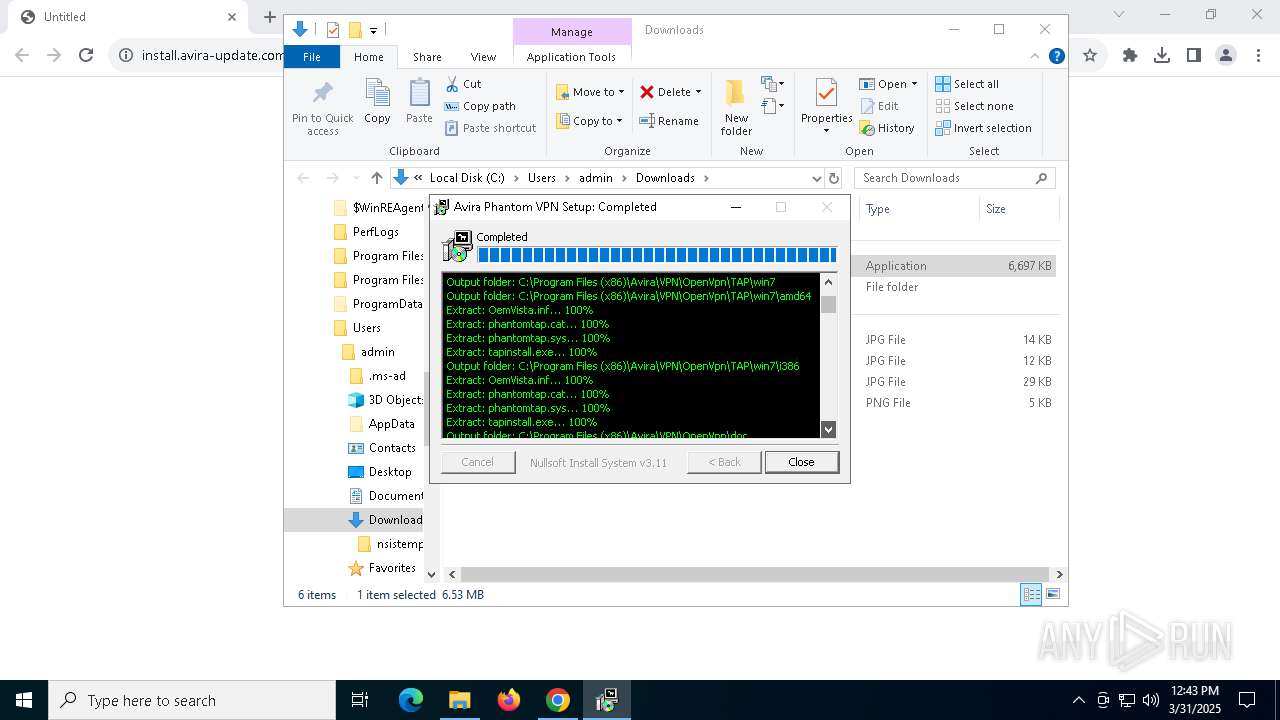The width and height of the screenshot is (1280, 720).
Task: Select Desktop in the navigation tree
Action: (390, 472)
